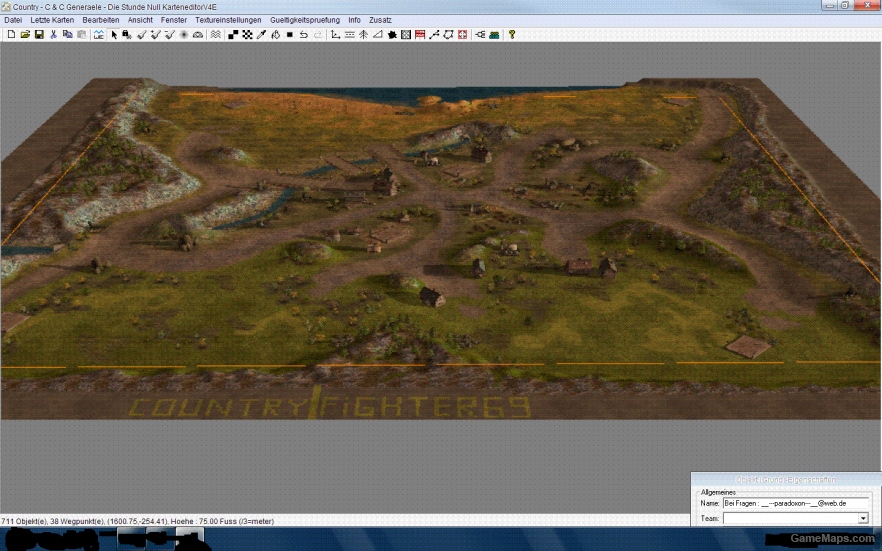
Task: Click the water waves tool icon
Action: point(215,35)
